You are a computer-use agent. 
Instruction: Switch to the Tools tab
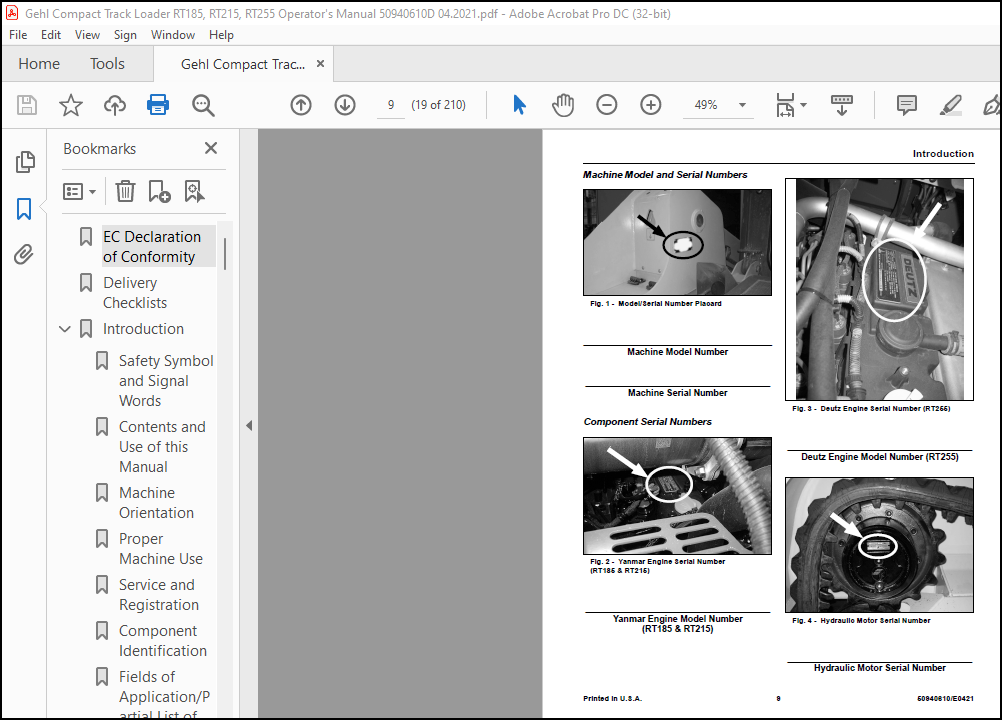click(x=107, y=64)
